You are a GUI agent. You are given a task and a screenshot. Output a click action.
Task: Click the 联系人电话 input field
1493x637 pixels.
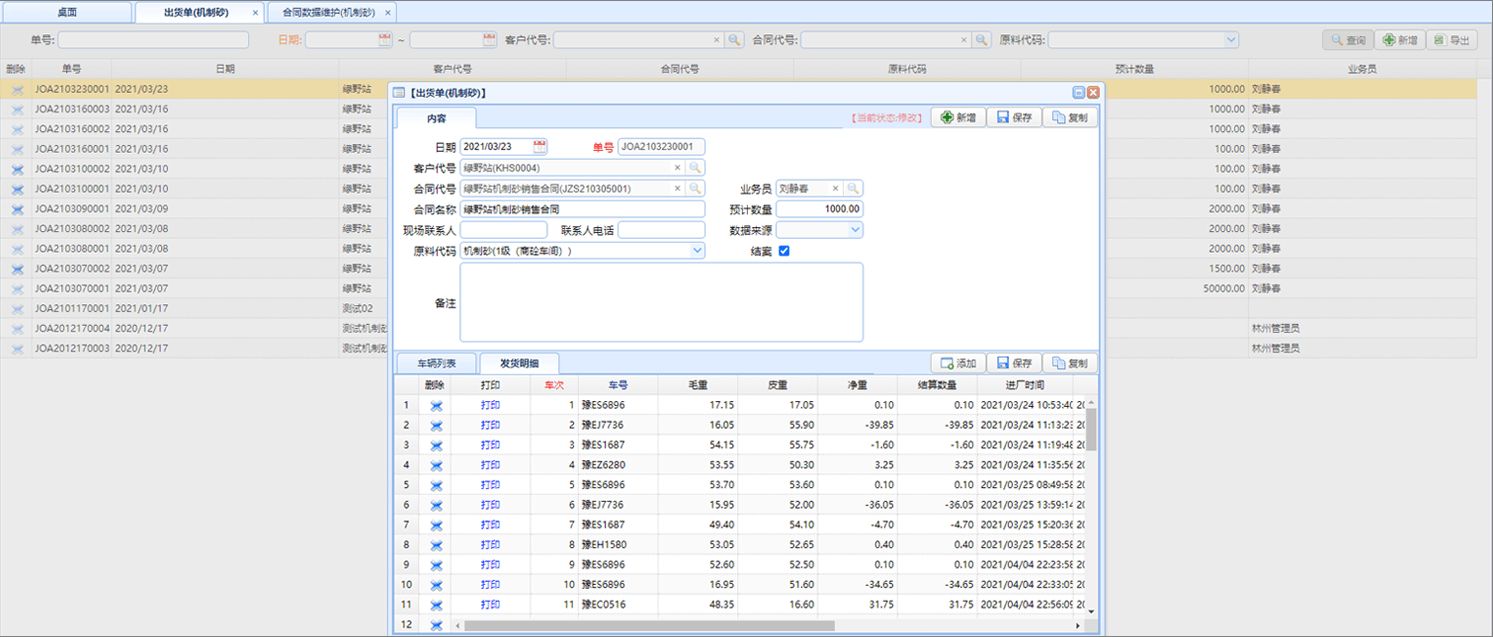661,230
